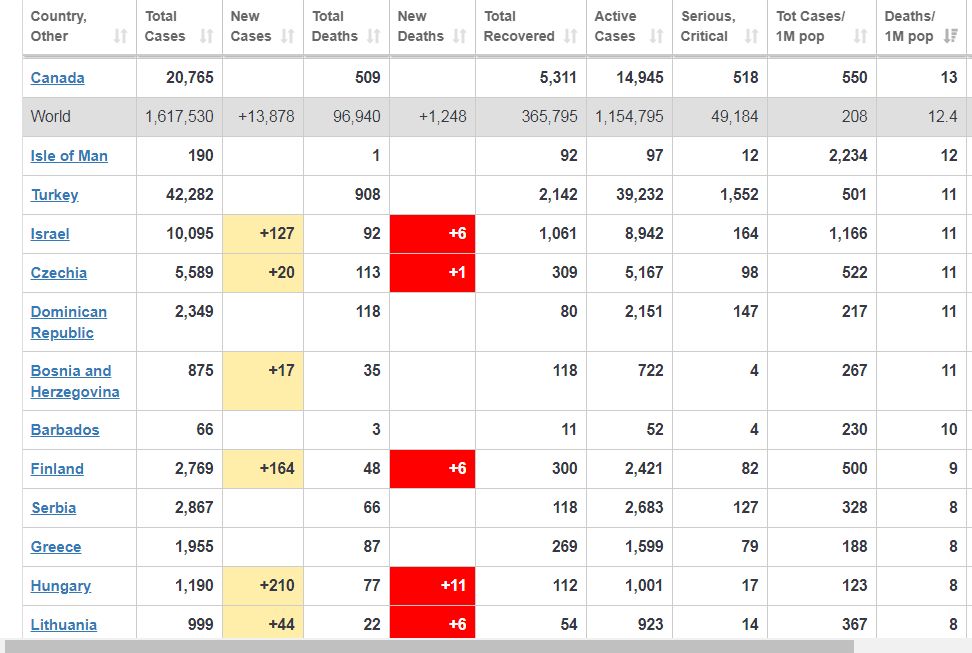Image resolution: width=972 pixels, height=653 pixels.
Task: Sort by Active Cases column arrows
Action: 656,36
